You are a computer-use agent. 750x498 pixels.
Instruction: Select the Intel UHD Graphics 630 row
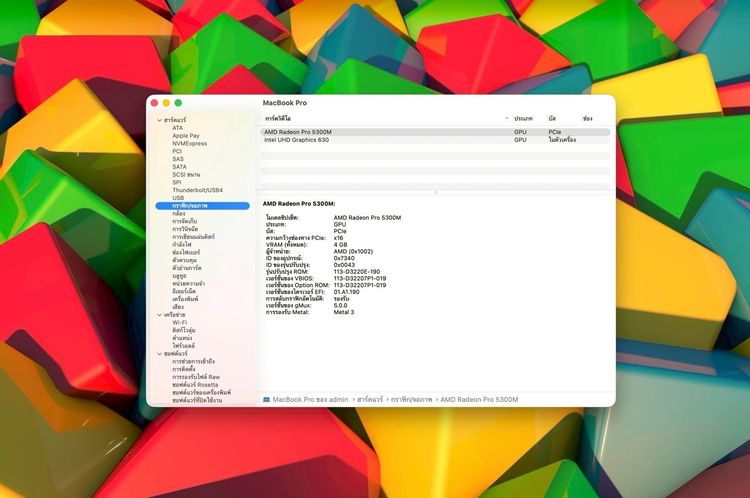(x=298, y=140)
